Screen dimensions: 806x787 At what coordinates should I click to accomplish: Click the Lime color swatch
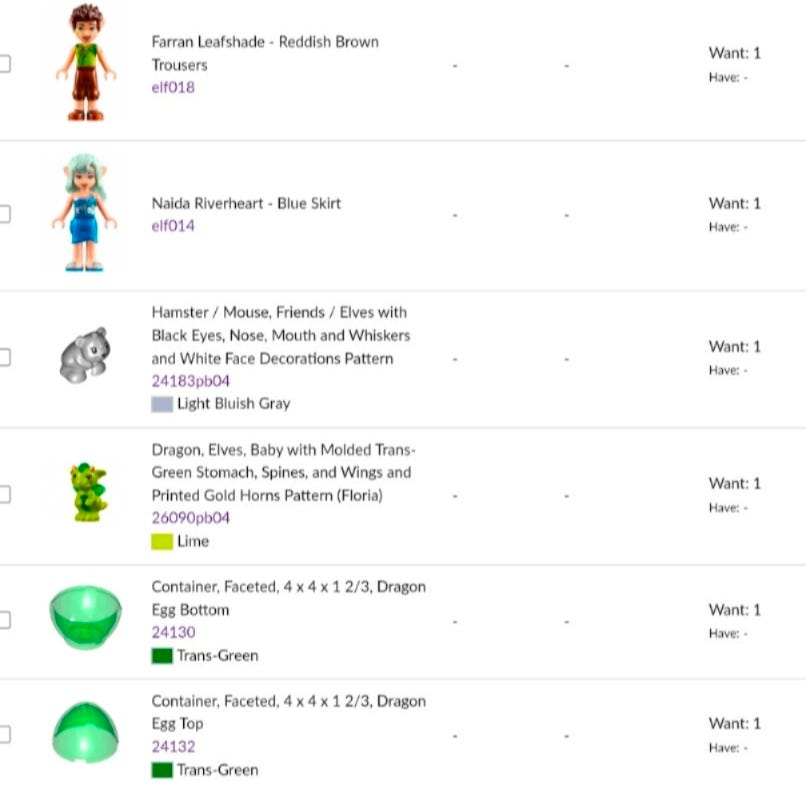click(x=162, y=542)
